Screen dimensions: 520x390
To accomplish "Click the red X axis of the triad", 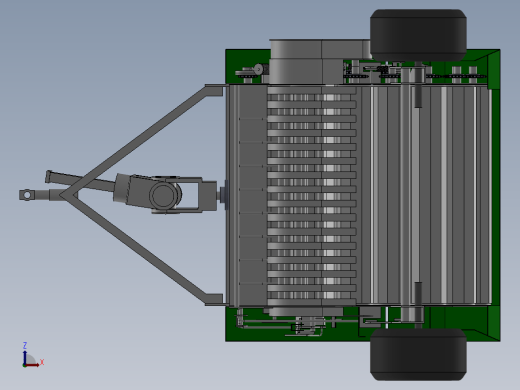I will (x=32, y=365).
